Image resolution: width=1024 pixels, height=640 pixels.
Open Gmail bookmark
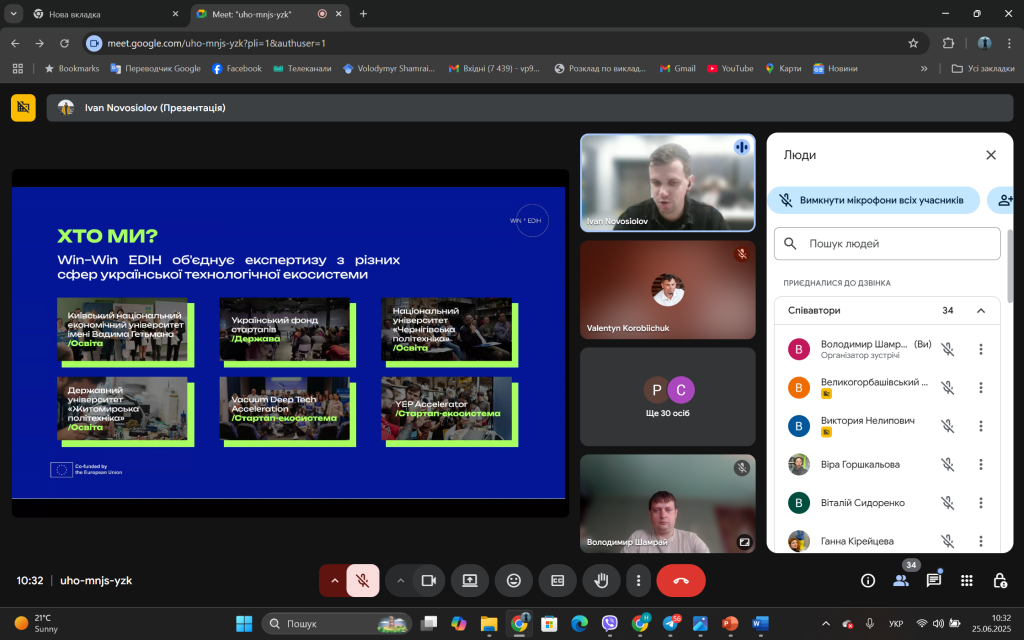678,69
